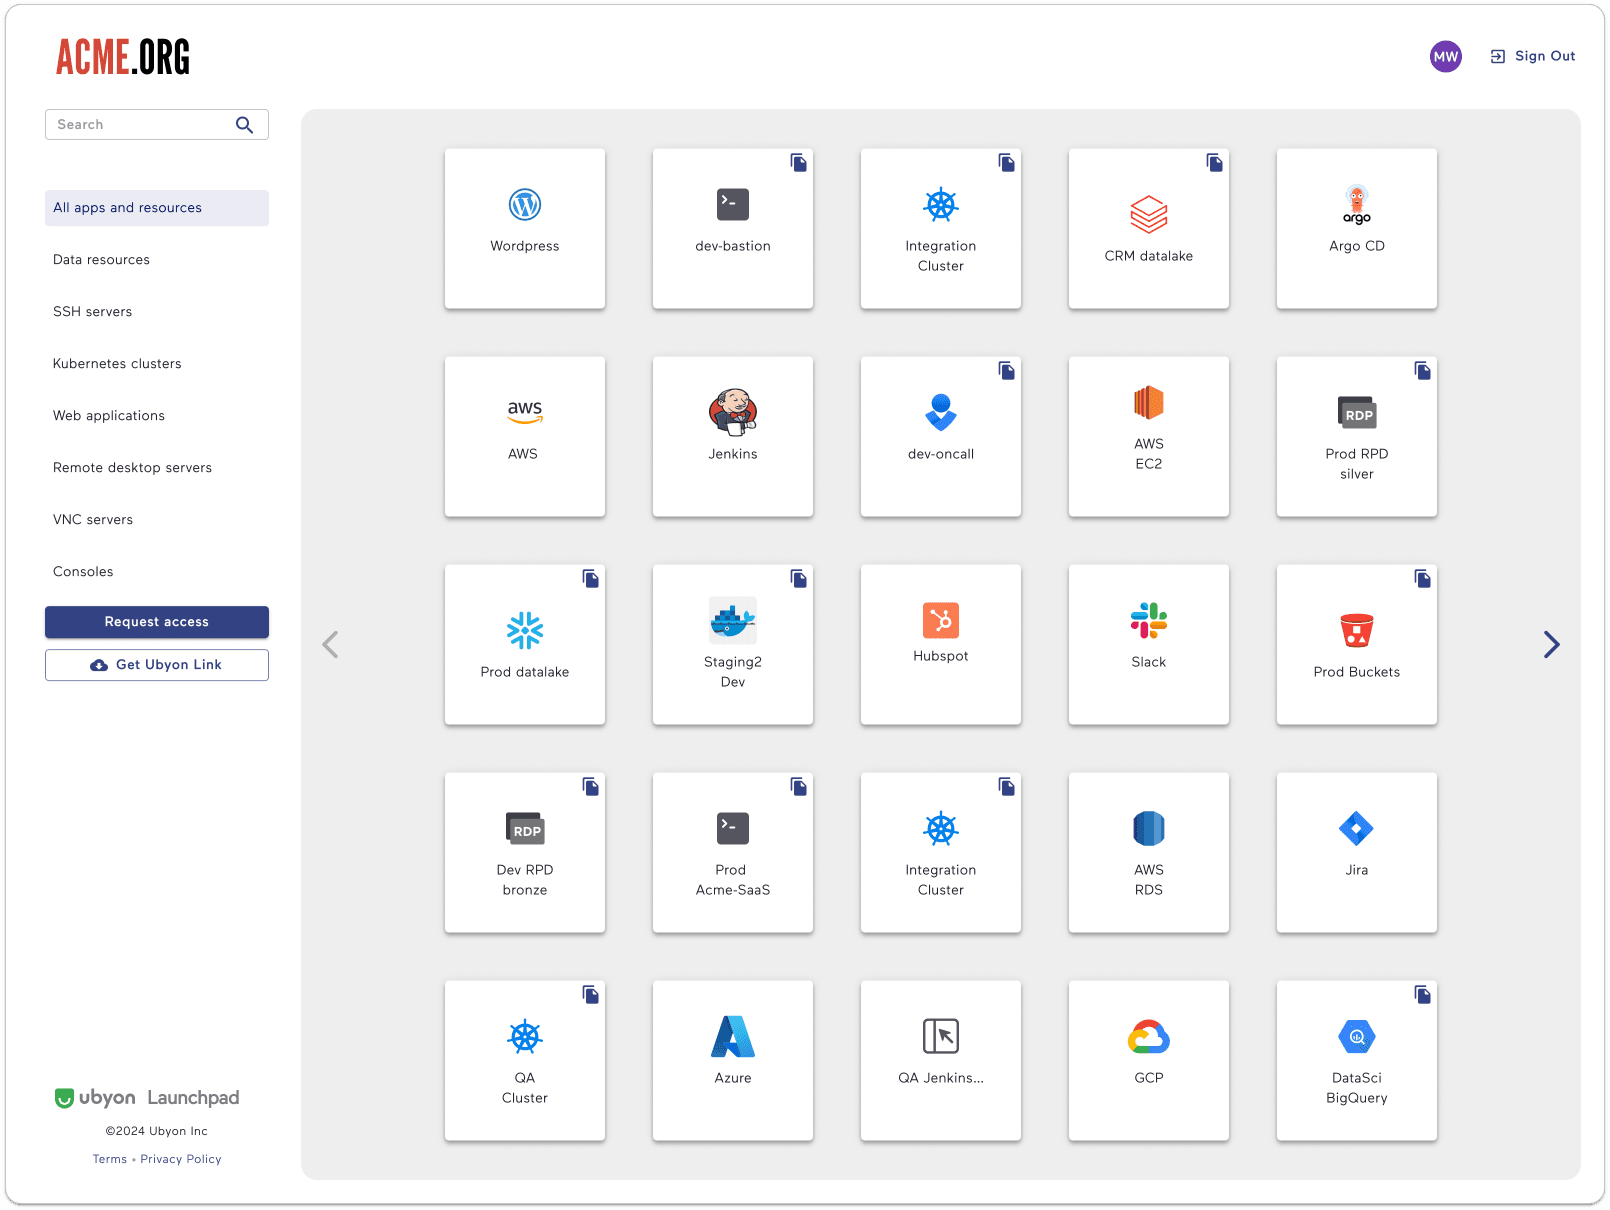Open the Prod RPD silver tile
The image size is (1610, 1210).
pos(1357,437)
